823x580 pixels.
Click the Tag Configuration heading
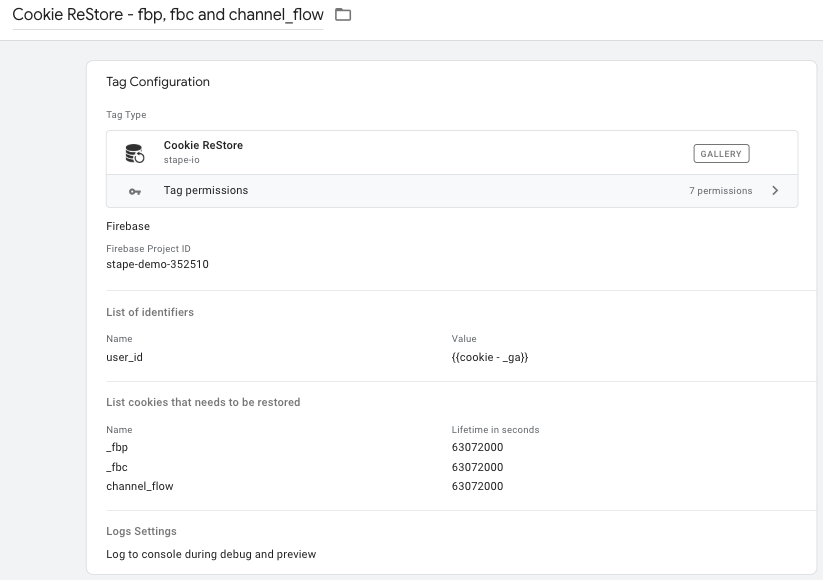pos(158,82)
